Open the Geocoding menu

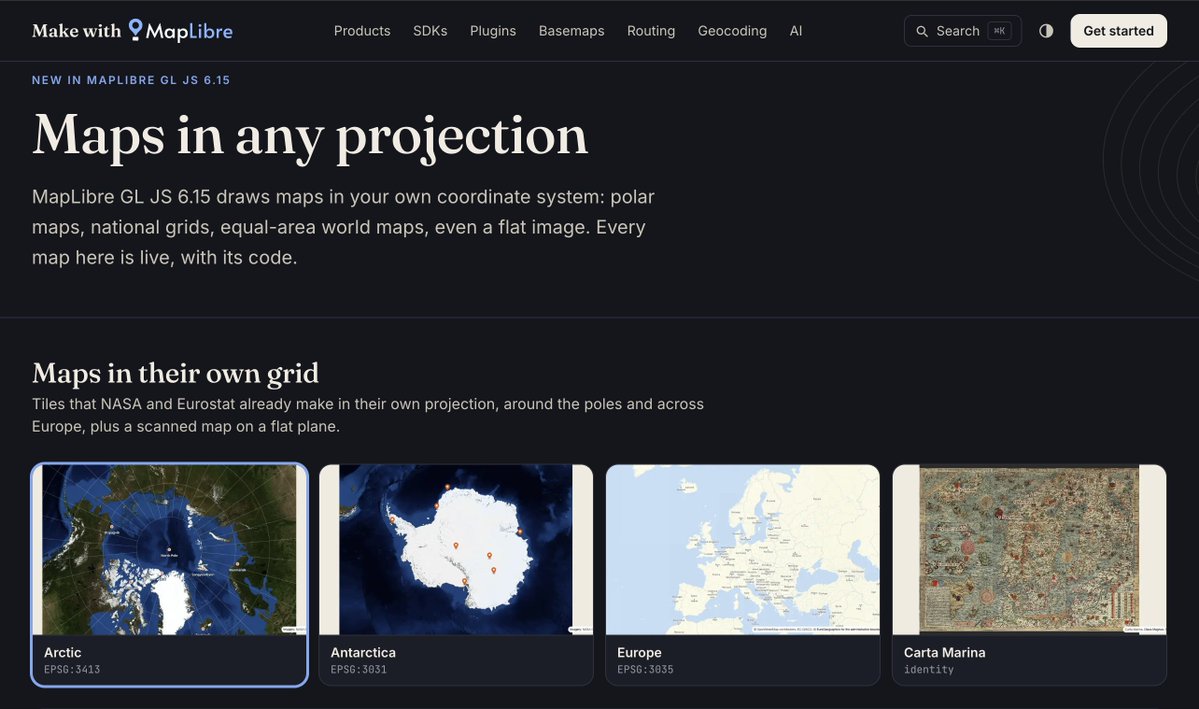[x=732, y=31]
